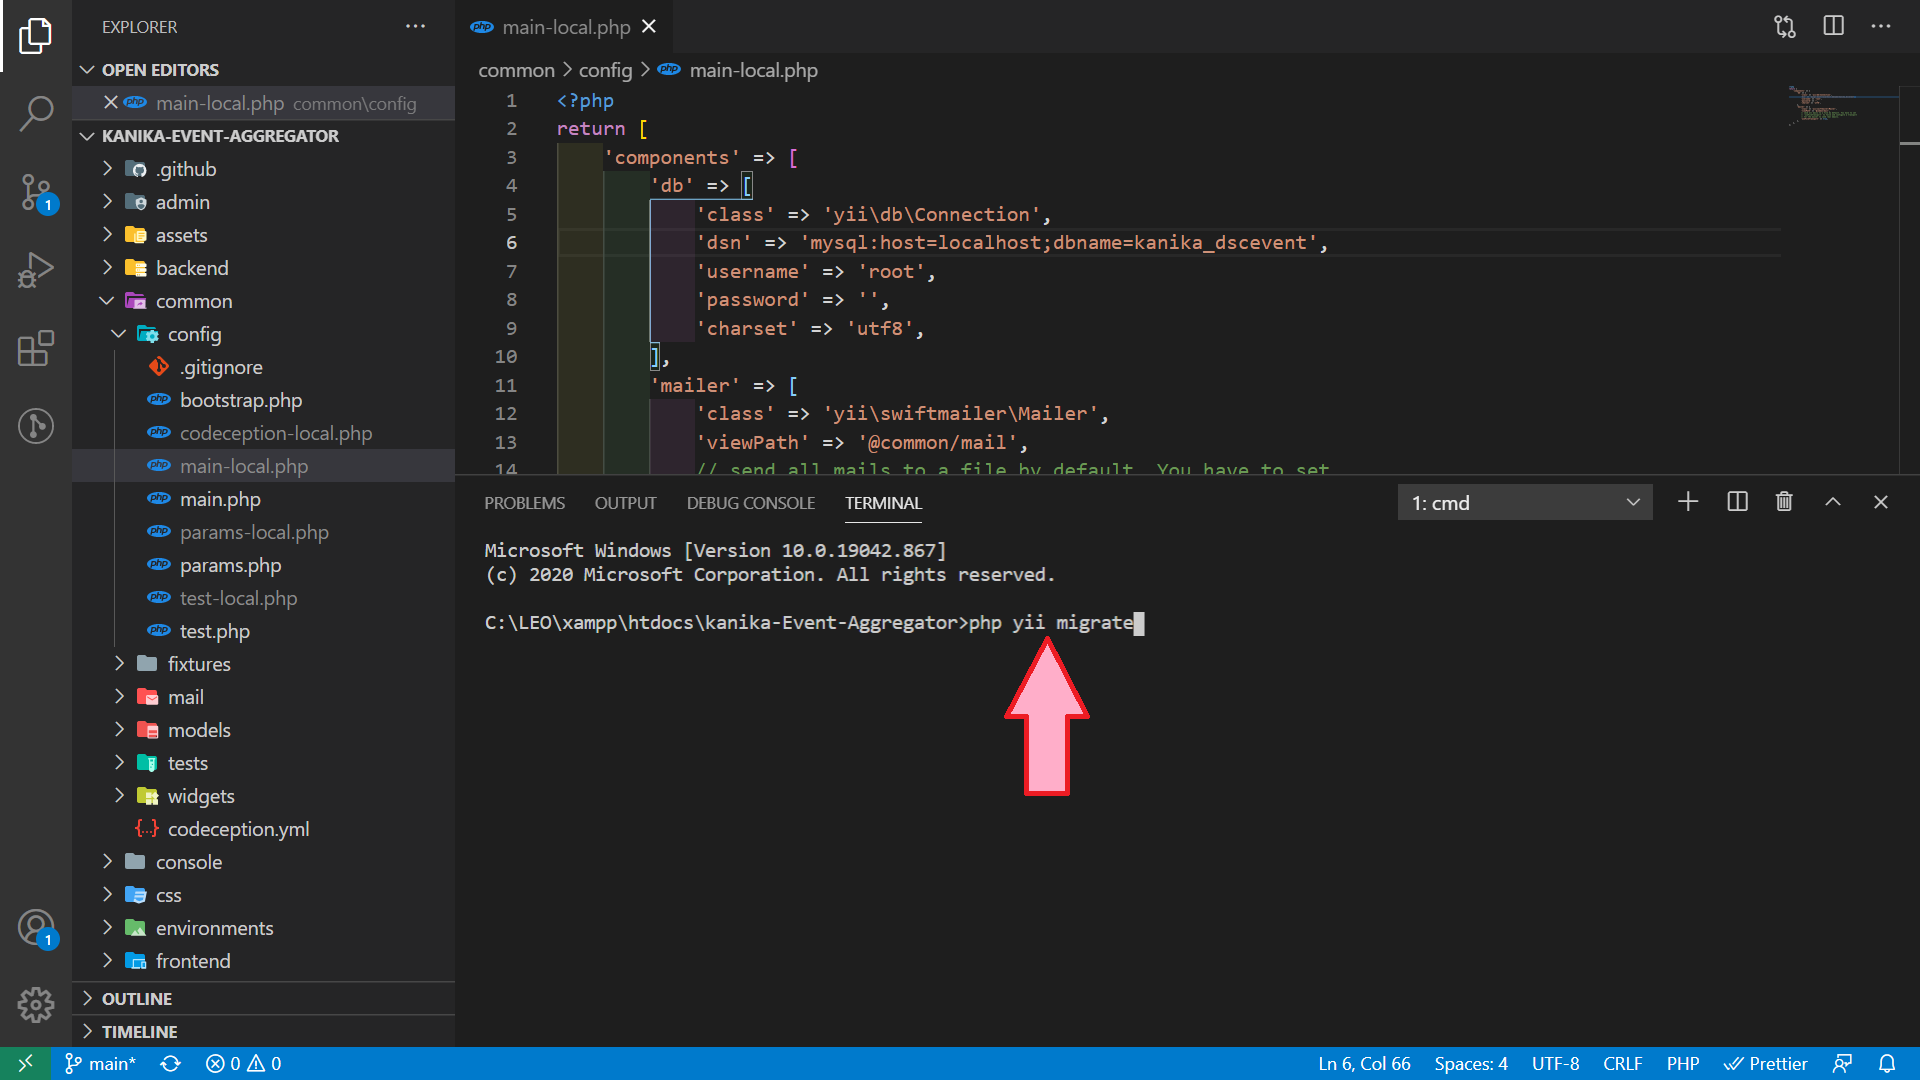This screenshot has width=1920, height=1080.
Task: Open errors and warnings count in status bar
Action: (244, 1064)
